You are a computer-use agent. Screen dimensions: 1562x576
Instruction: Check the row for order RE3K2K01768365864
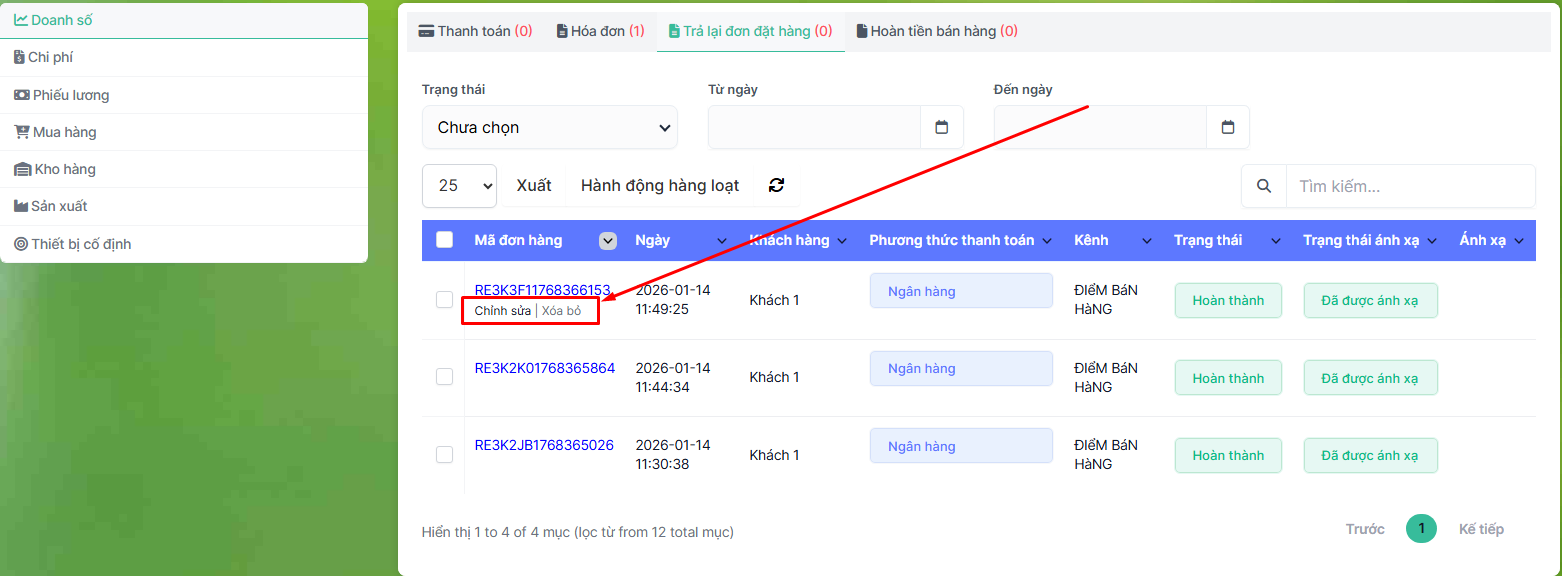(x=445, y=377)
